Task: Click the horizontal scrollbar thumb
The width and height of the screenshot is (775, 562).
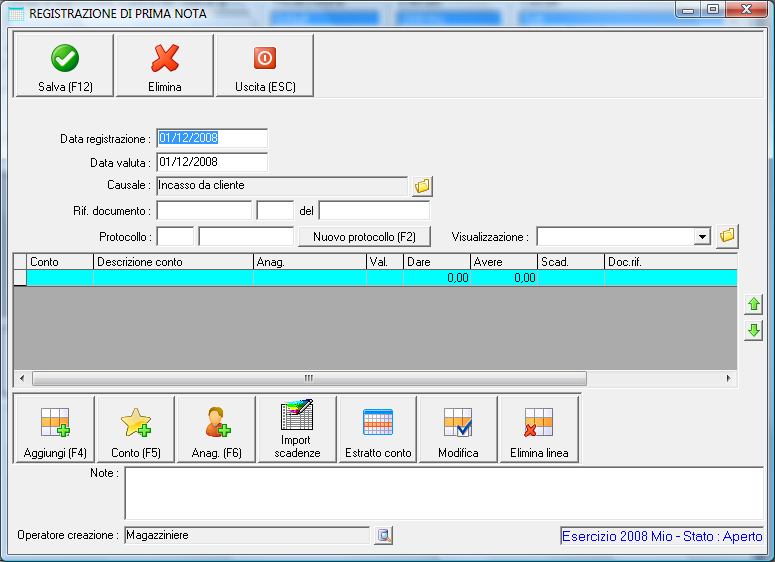Action: [x=309, y=379]
